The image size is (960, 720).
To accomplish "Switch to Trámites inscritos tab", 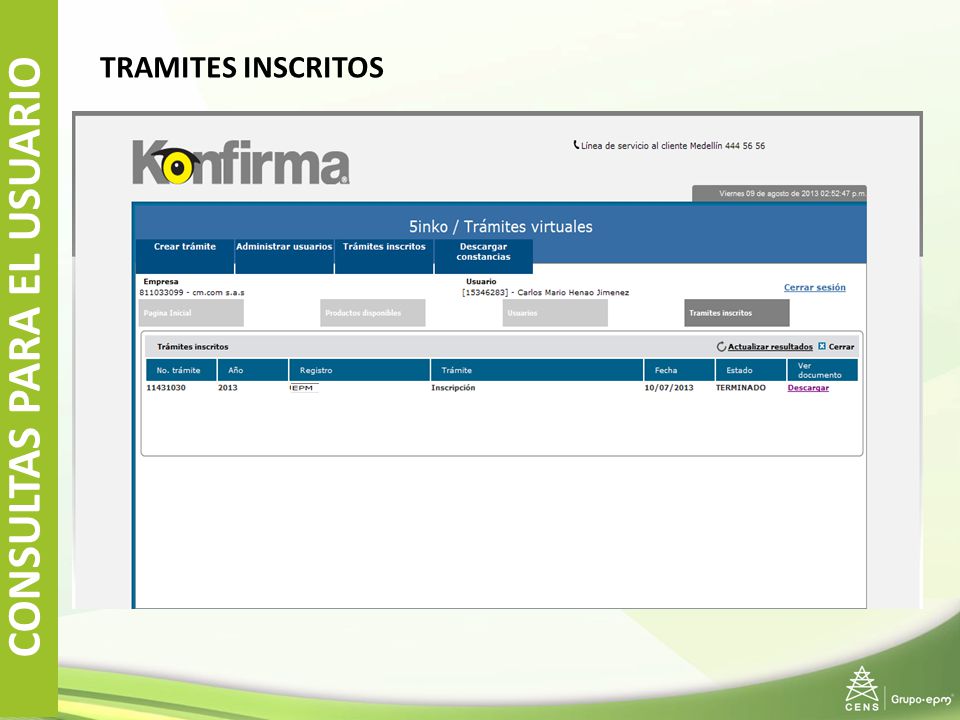I will 384,255.
